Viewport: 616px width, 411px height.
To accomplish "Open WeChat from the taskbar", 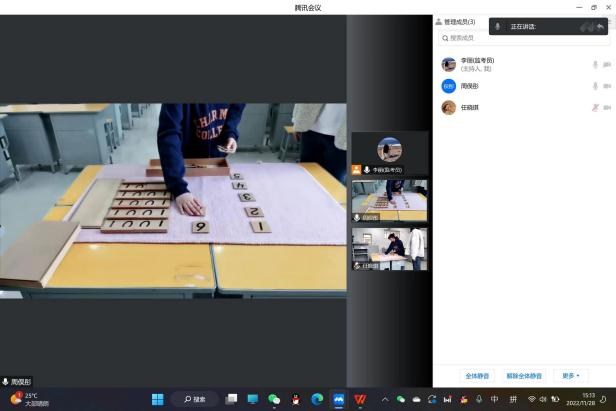I will [274, 399].
